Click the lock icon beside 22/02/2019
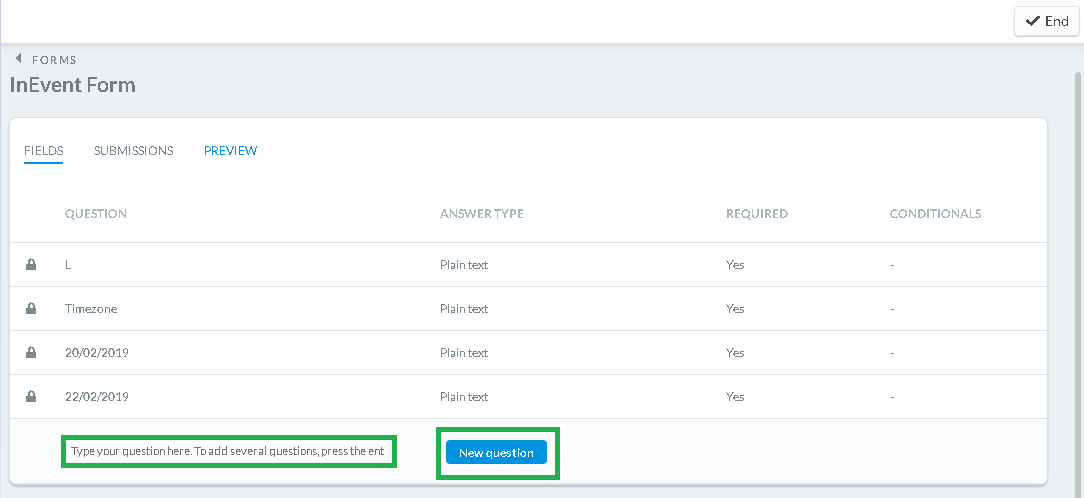Viewport: 1084px width, 498px height. 30,396
